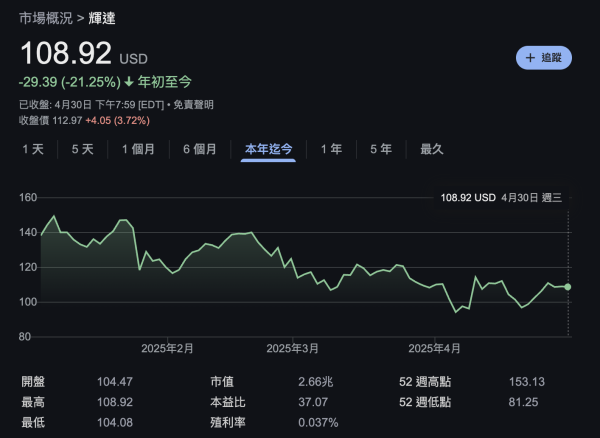Select the 開盤 value 104.47
Screen dimensions: 600x438
click(115, 382)
